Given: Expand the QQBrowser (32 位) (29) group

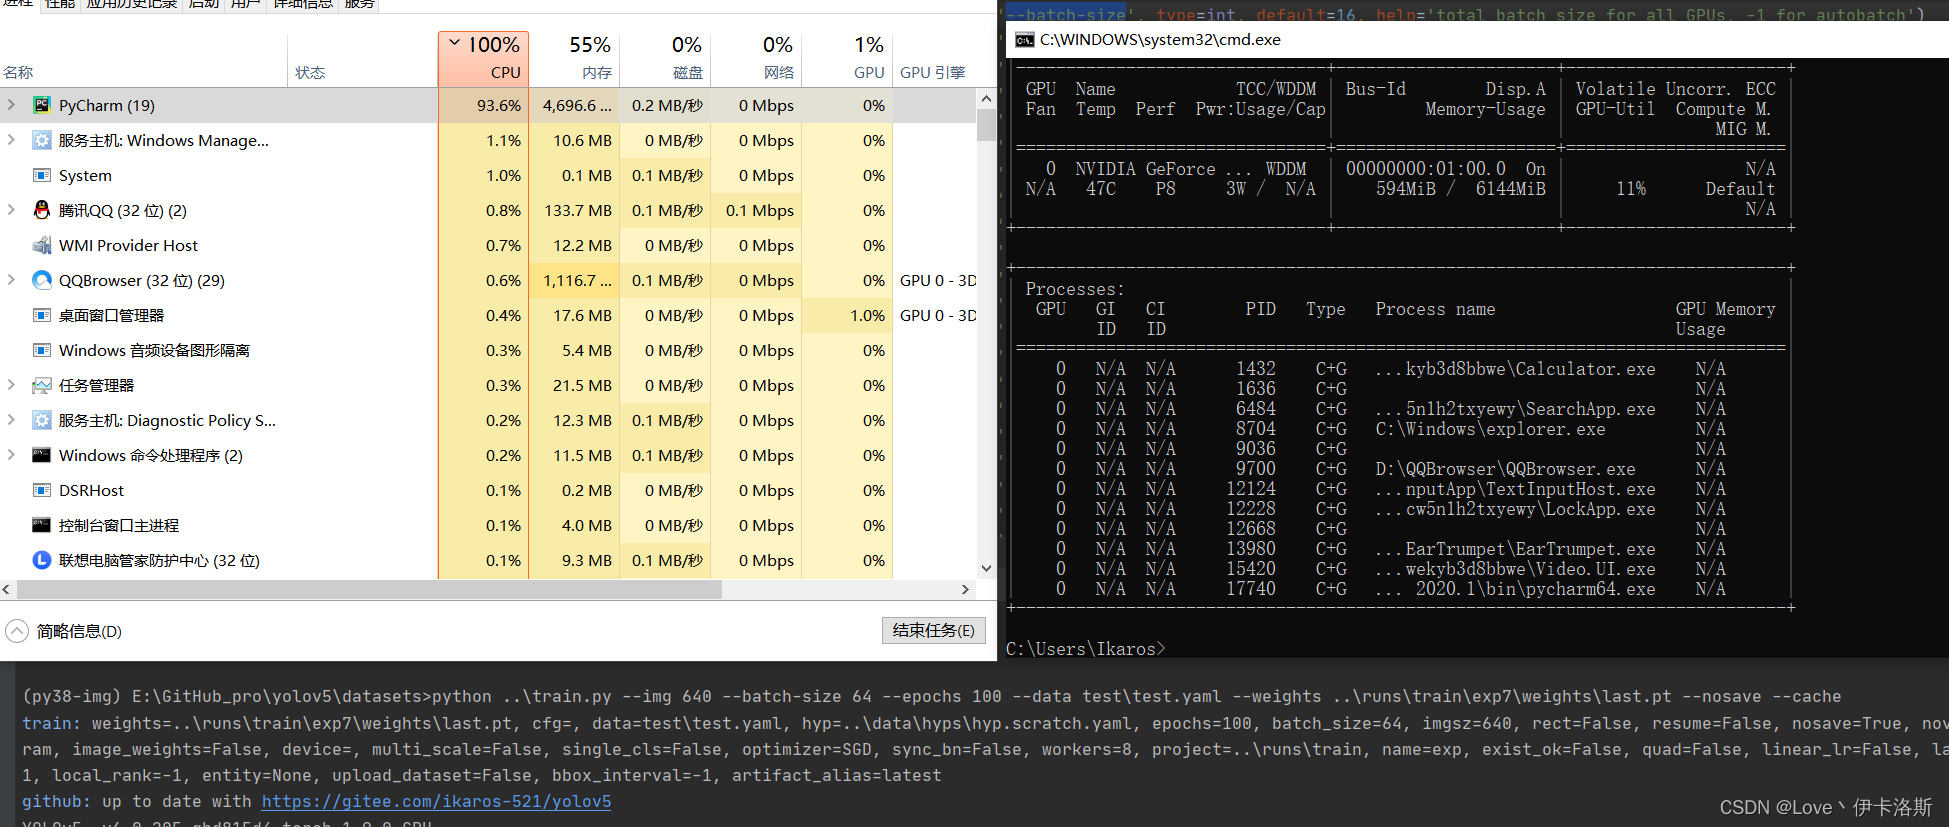Looking at the screenshot, I should tap(11, 280).
